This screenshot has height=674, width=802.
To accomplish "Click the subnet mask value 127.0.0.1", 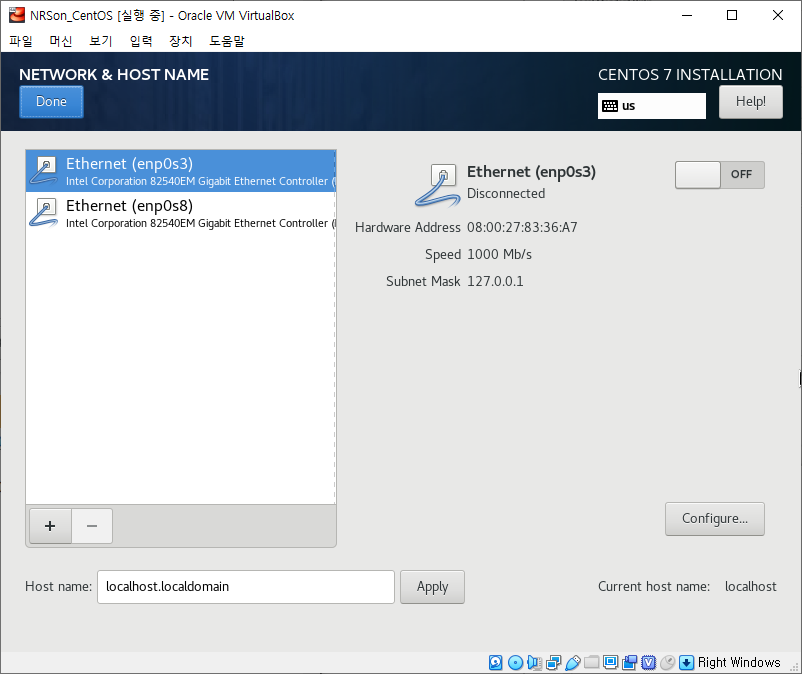I will (x=495, y=281).
